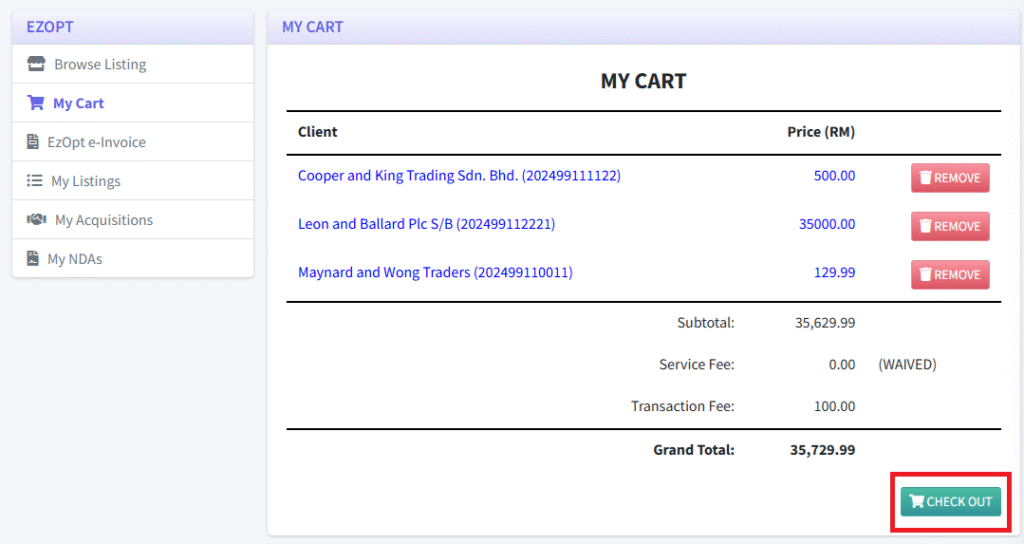This screenshot has width=1024, height=544.
Task: Select the handshake icon for My Acquisitions
Action: pos(37,220)
